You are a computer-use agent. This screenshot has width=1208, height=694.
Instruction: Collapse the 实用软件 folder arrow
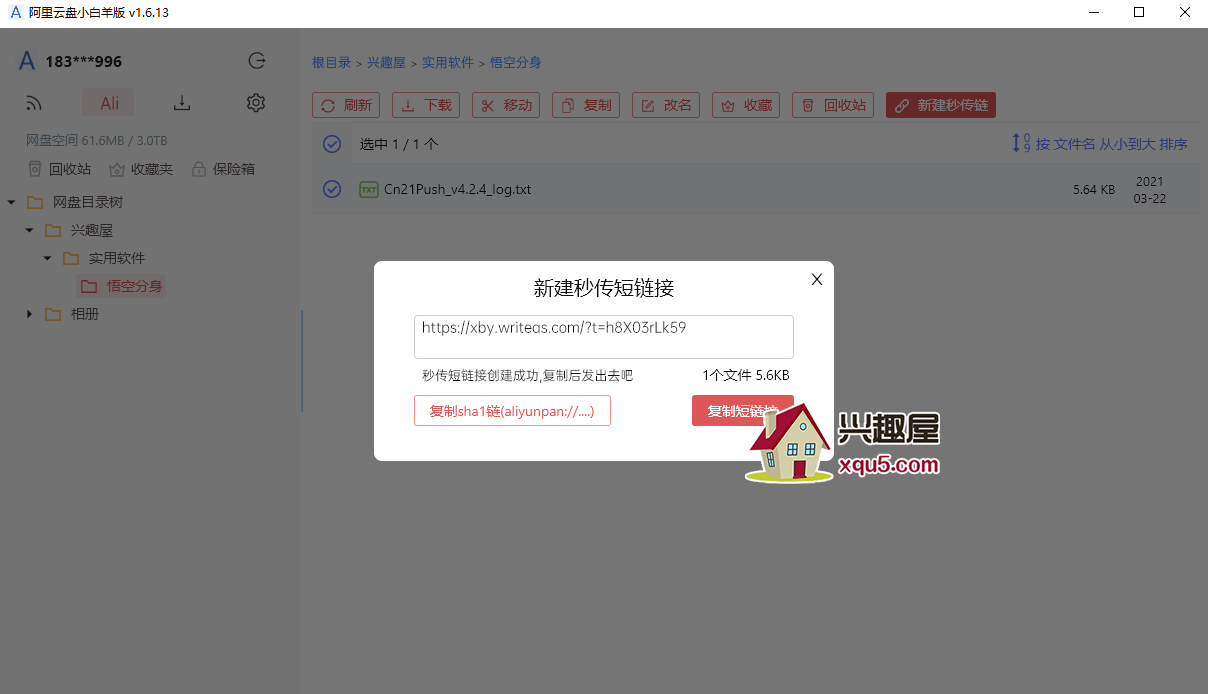tap(47, 258)
